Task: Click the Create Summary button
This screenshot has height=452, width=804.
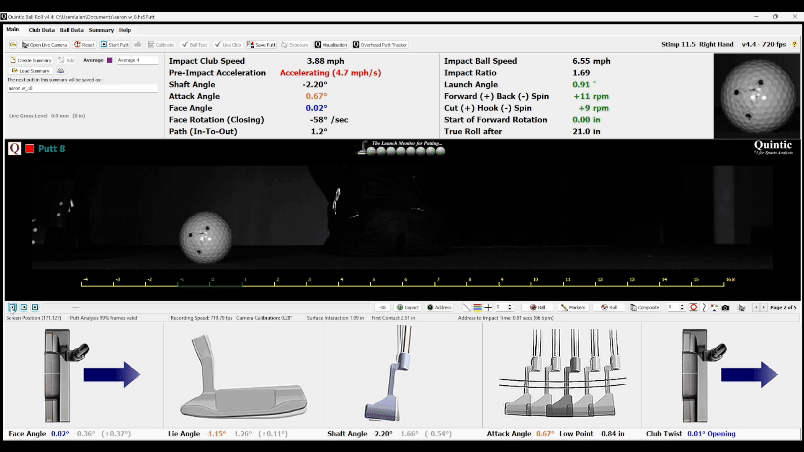Action: point(35,60)
